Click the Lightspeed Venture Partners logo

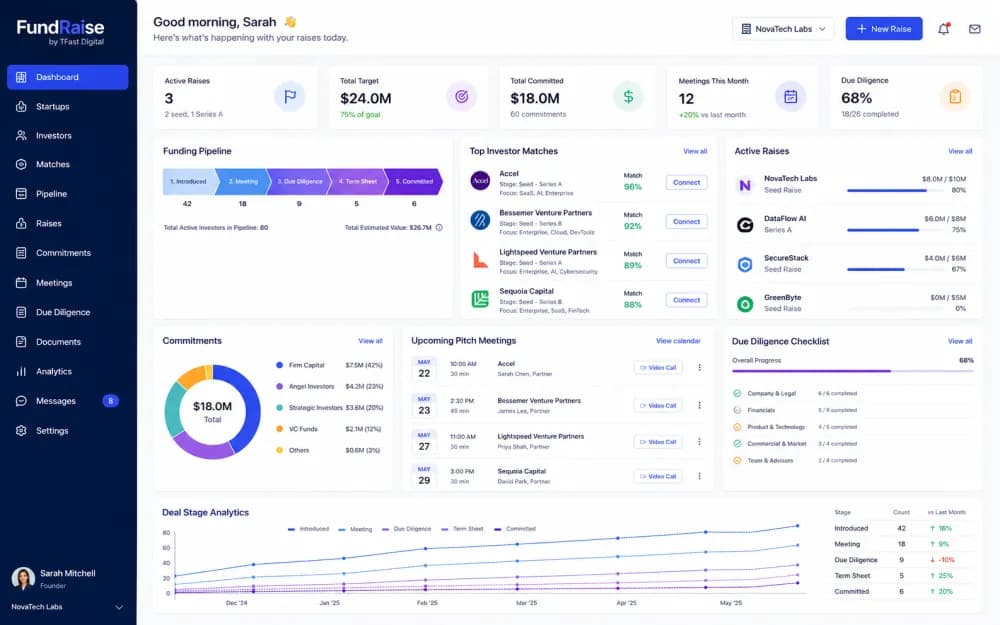pos(480,260)
